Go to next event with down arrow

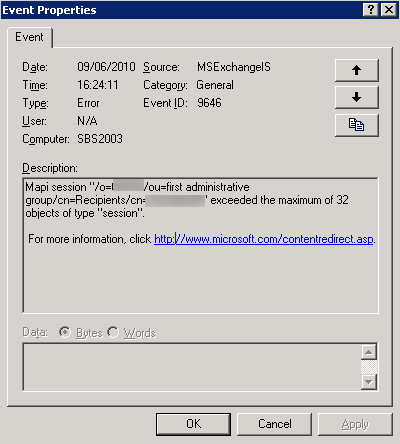click(357, 97)
